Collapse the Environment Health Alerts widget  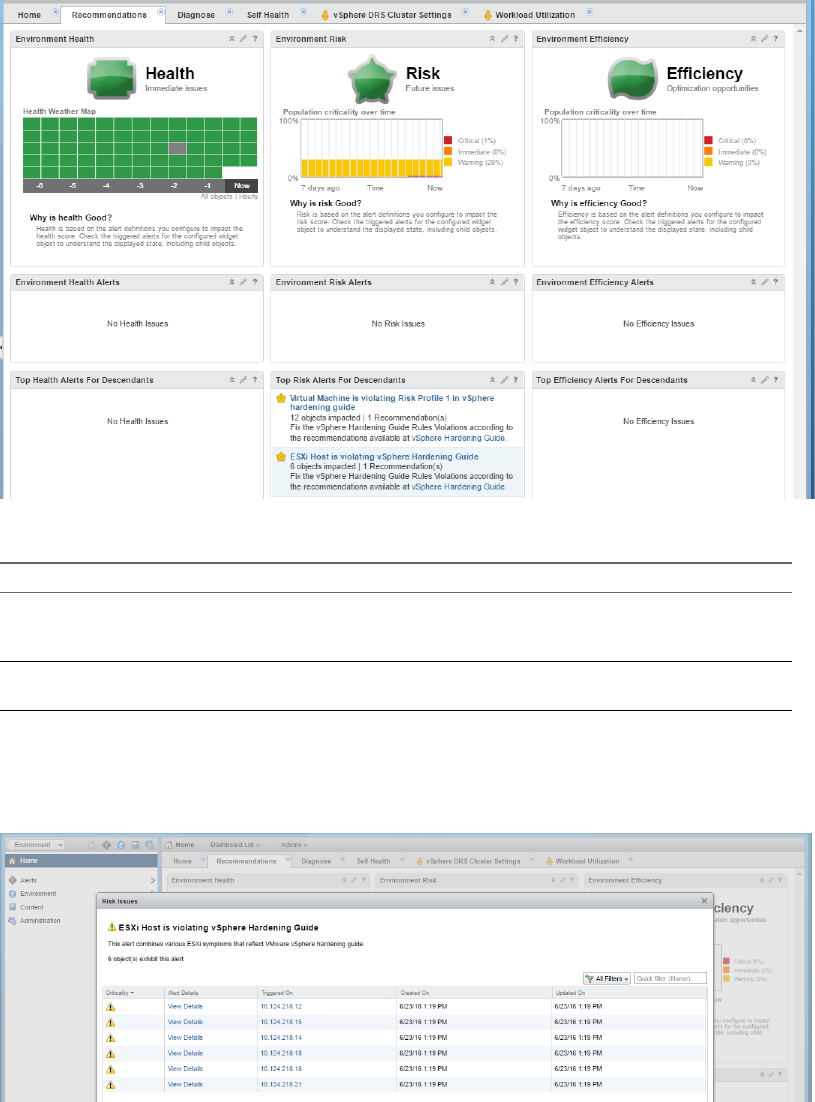click(x=232, y=282)
